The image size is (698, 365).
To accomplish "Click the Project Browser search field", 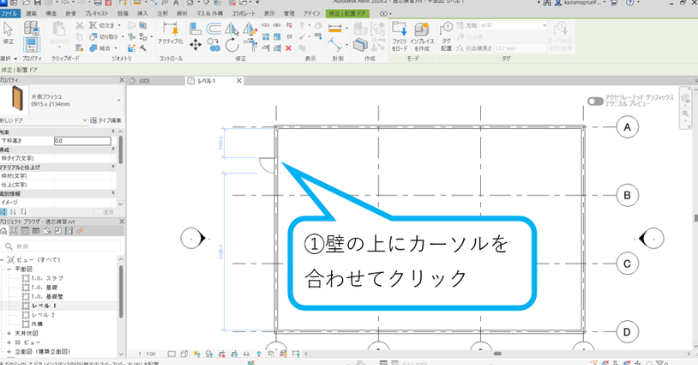I will [x=61, y=246].
